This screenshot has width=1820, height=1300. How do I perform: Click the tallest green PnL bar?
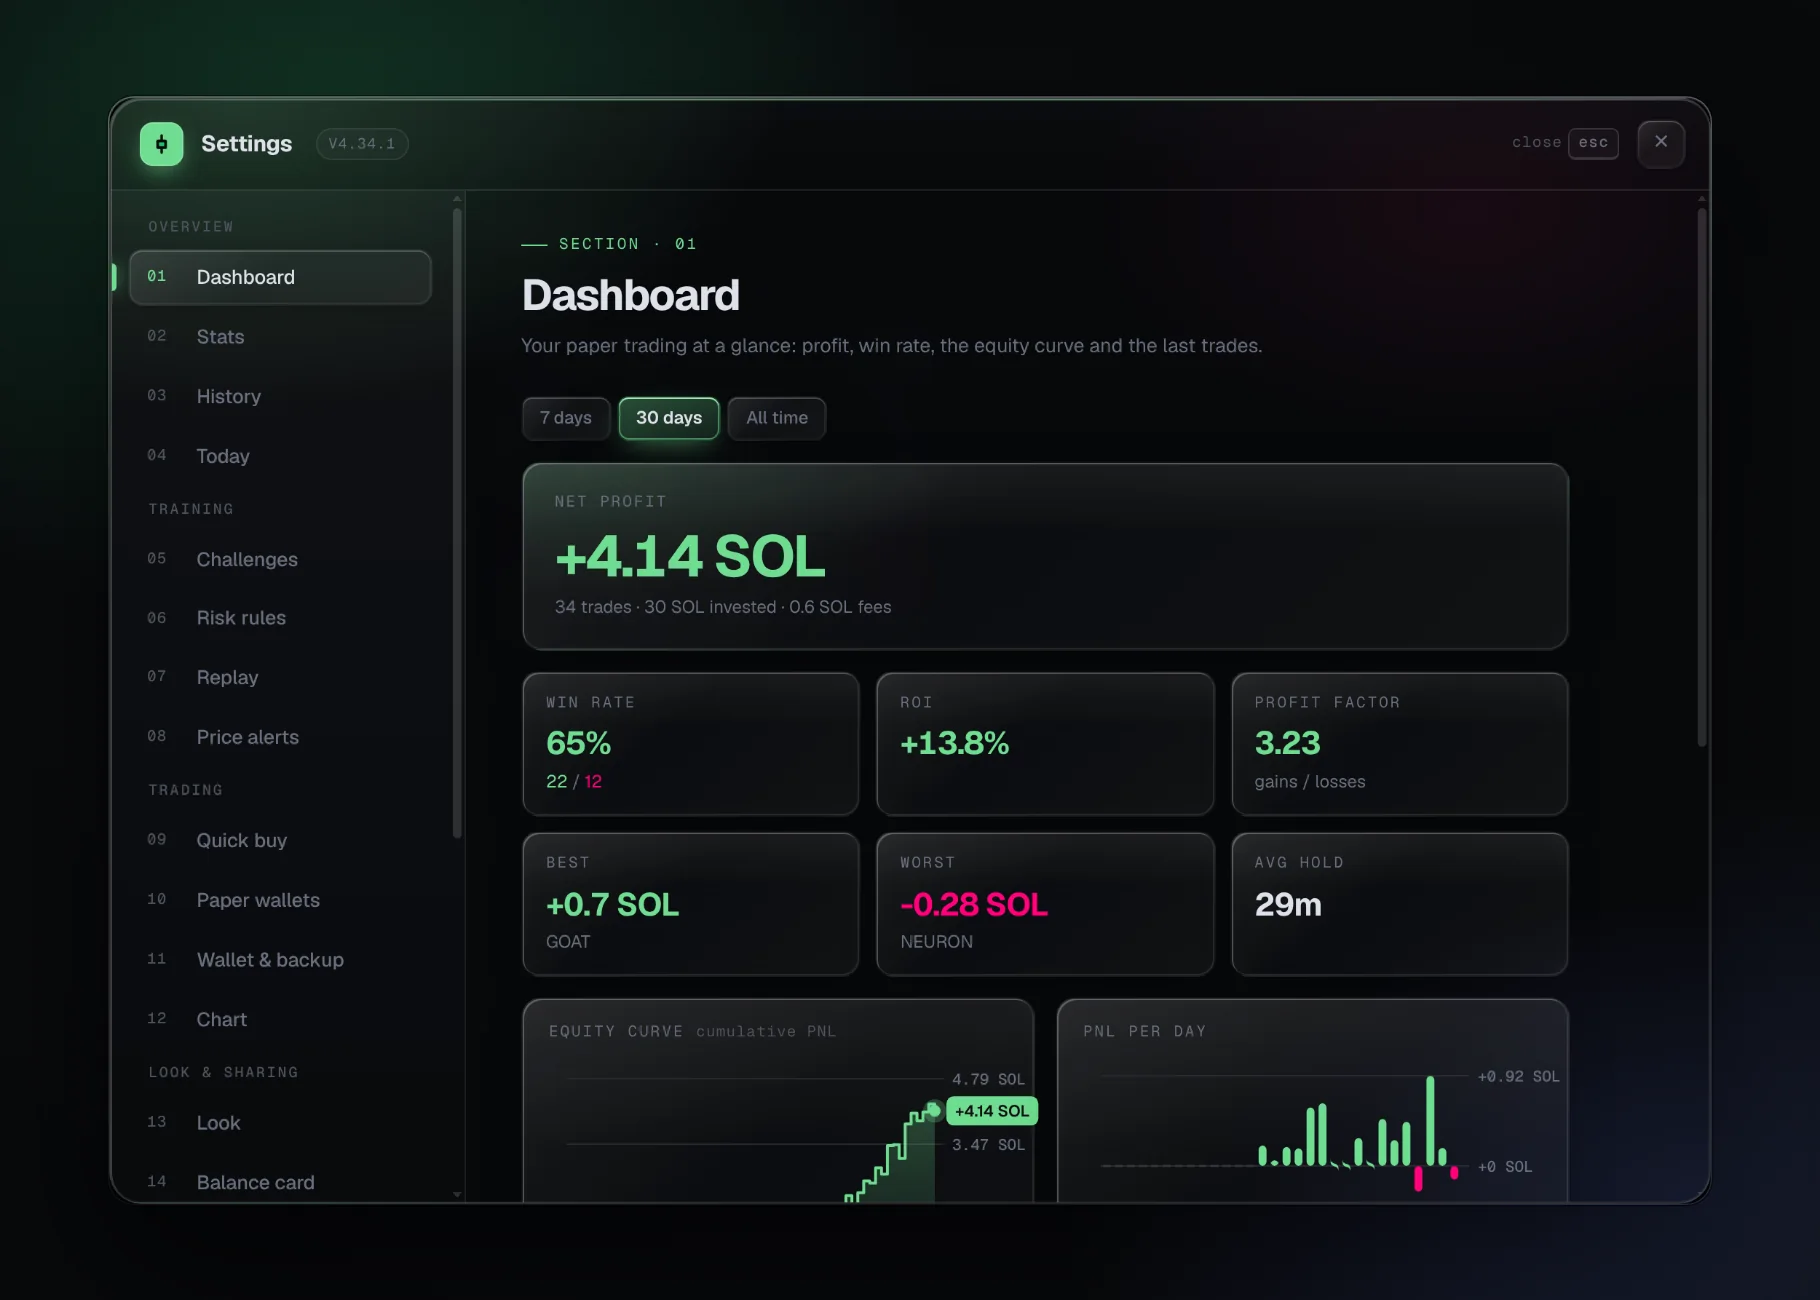[x=1430, y=1121]
